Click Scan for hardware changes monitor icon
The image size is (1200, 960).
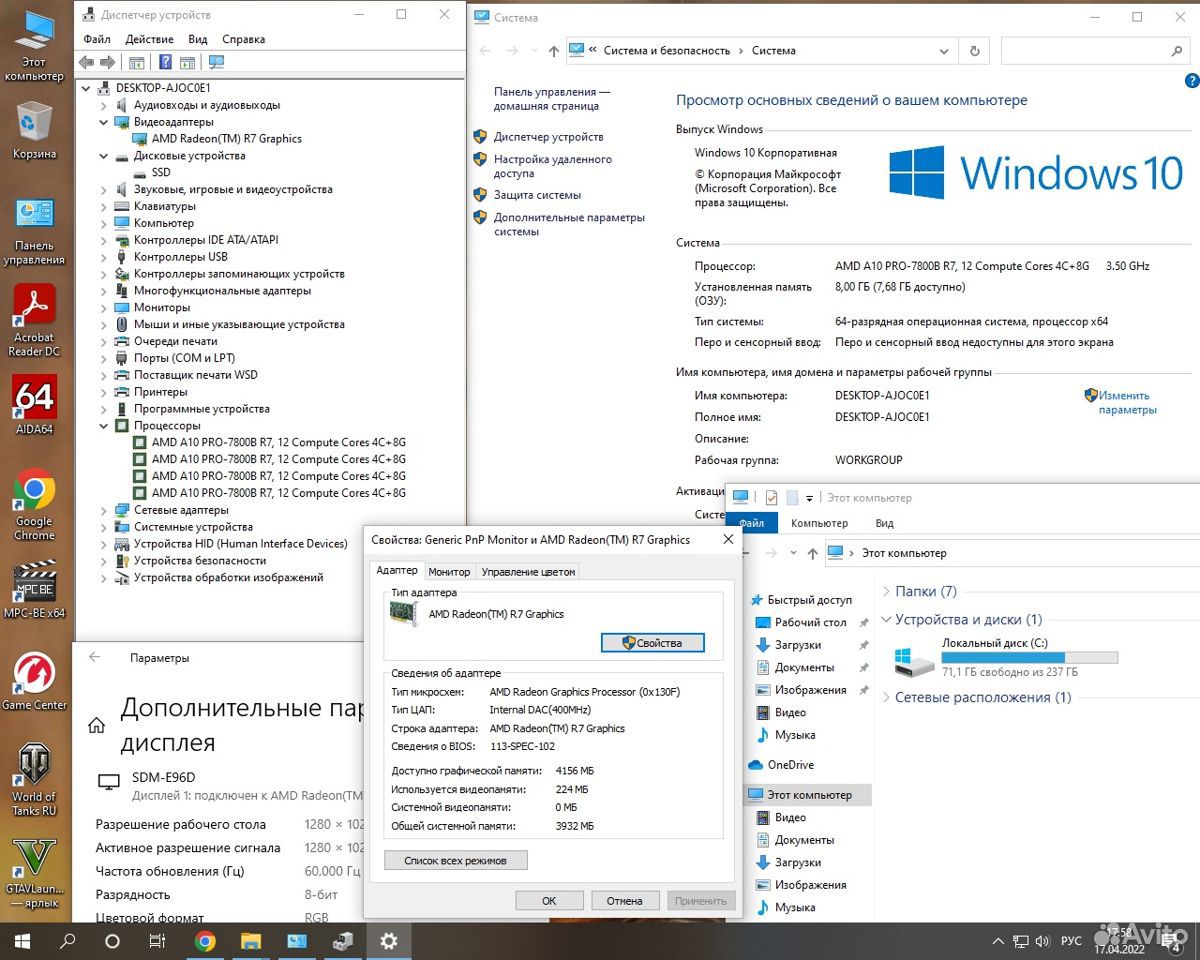click(x=215, y=62)
